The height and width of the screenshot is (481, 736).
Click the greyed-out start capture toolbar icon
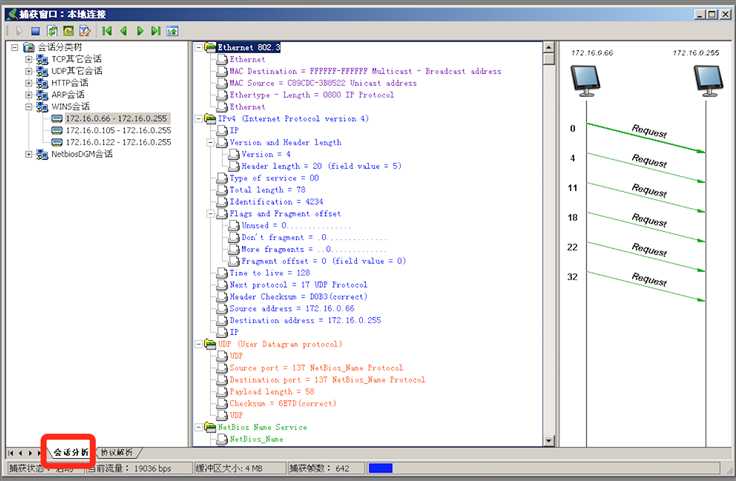coord(19,31)
